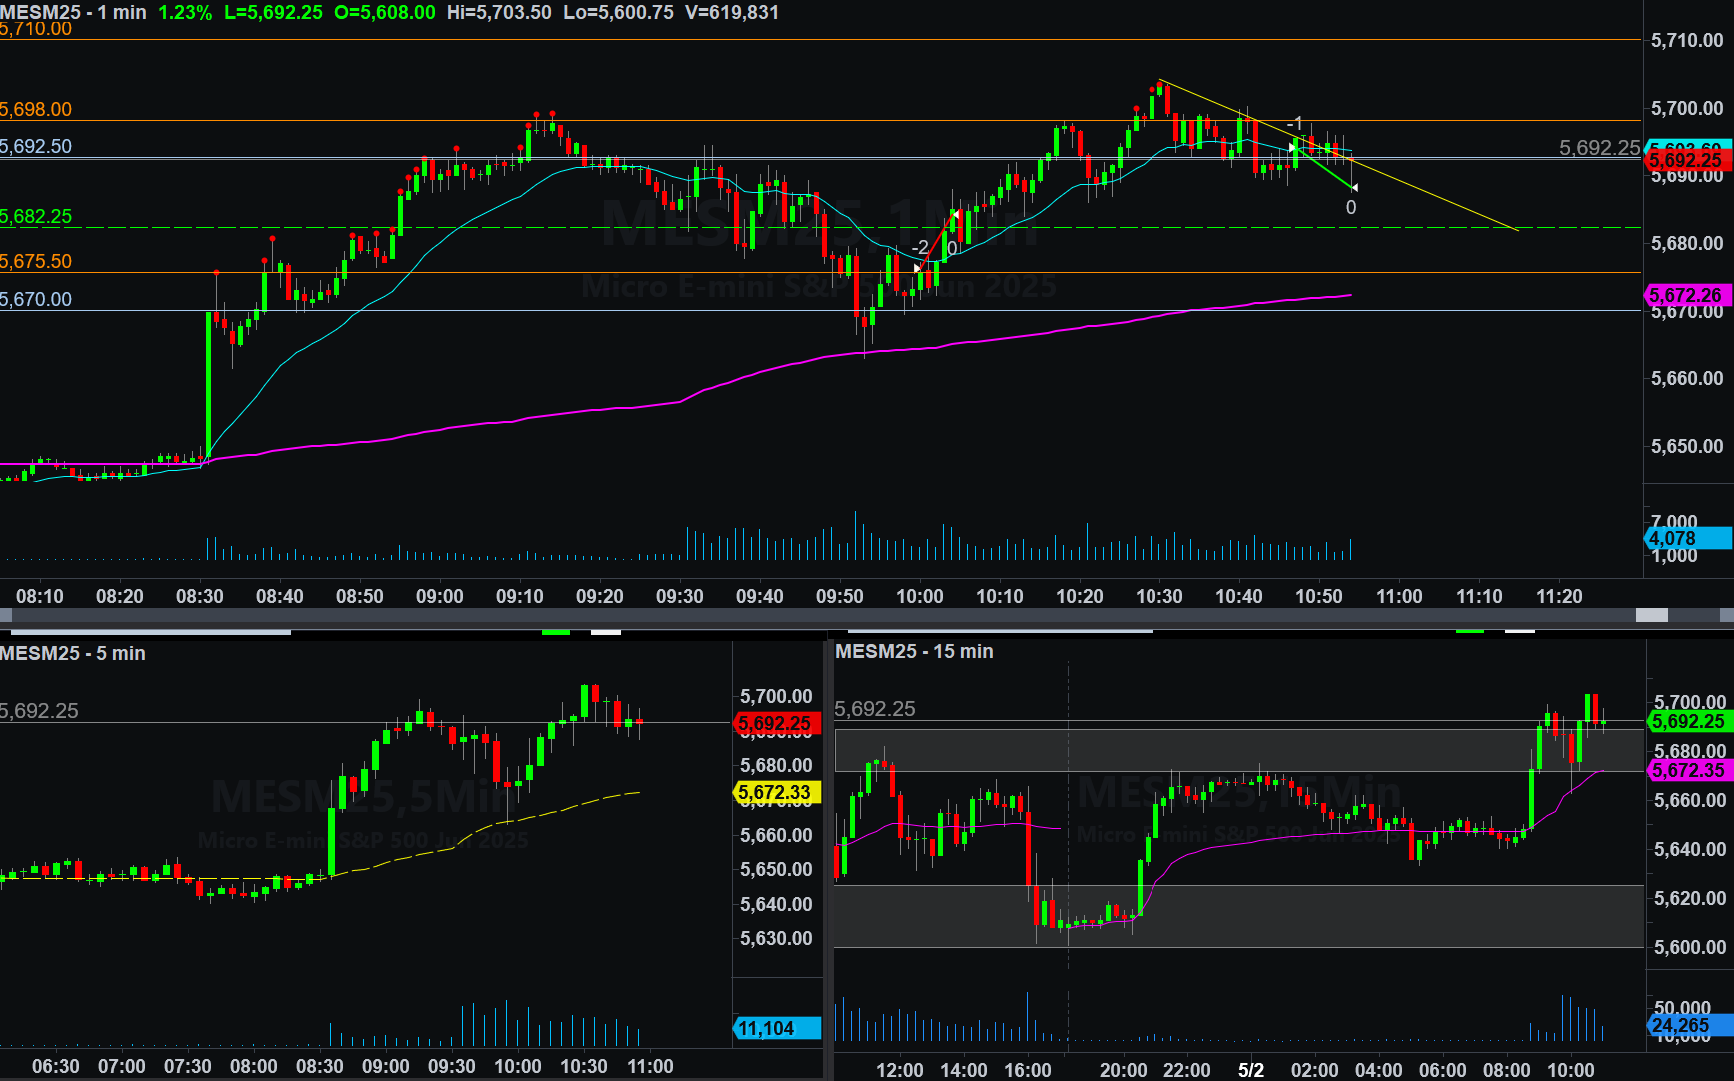This screenshot has height=1081, width=1734.
Task: Click the lower gray zone on 15 min chart
Action: click(x=1240, y=915)
